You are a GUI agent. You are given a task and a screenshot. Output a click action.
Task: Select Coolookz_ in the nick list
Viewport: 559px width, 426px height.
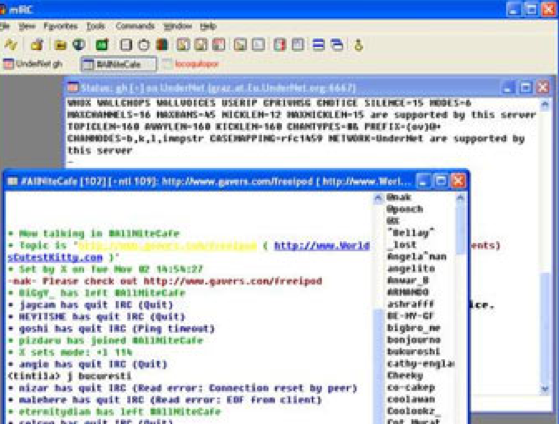tap(414, 411)
